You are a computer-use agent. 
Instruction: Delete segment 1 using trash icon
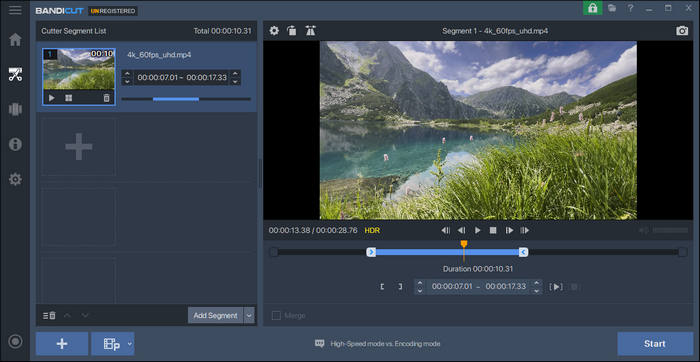tap(106, 98)
